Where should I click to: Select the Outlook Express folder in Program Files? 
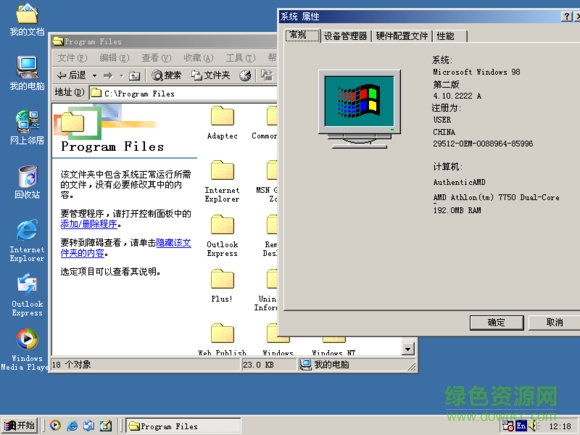click(x=222, y=236)
